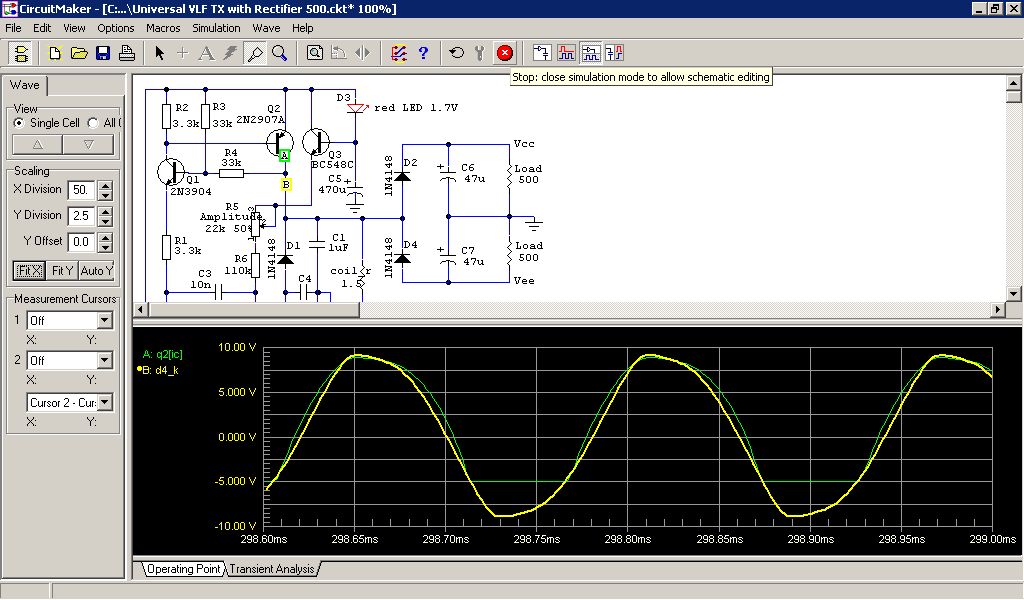The height and width of the screenshot is (600, 1024).
Task: Select the Single Cell radio button
Action: click(x=19, y=123)
